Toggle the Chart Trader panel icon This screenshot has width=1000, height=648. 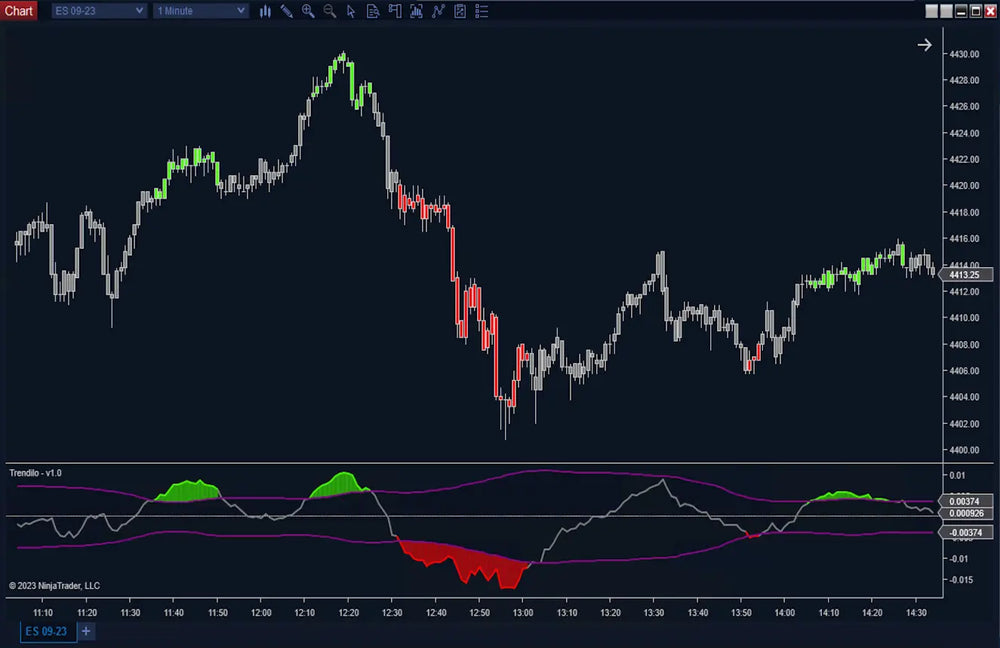pos(394,11)
